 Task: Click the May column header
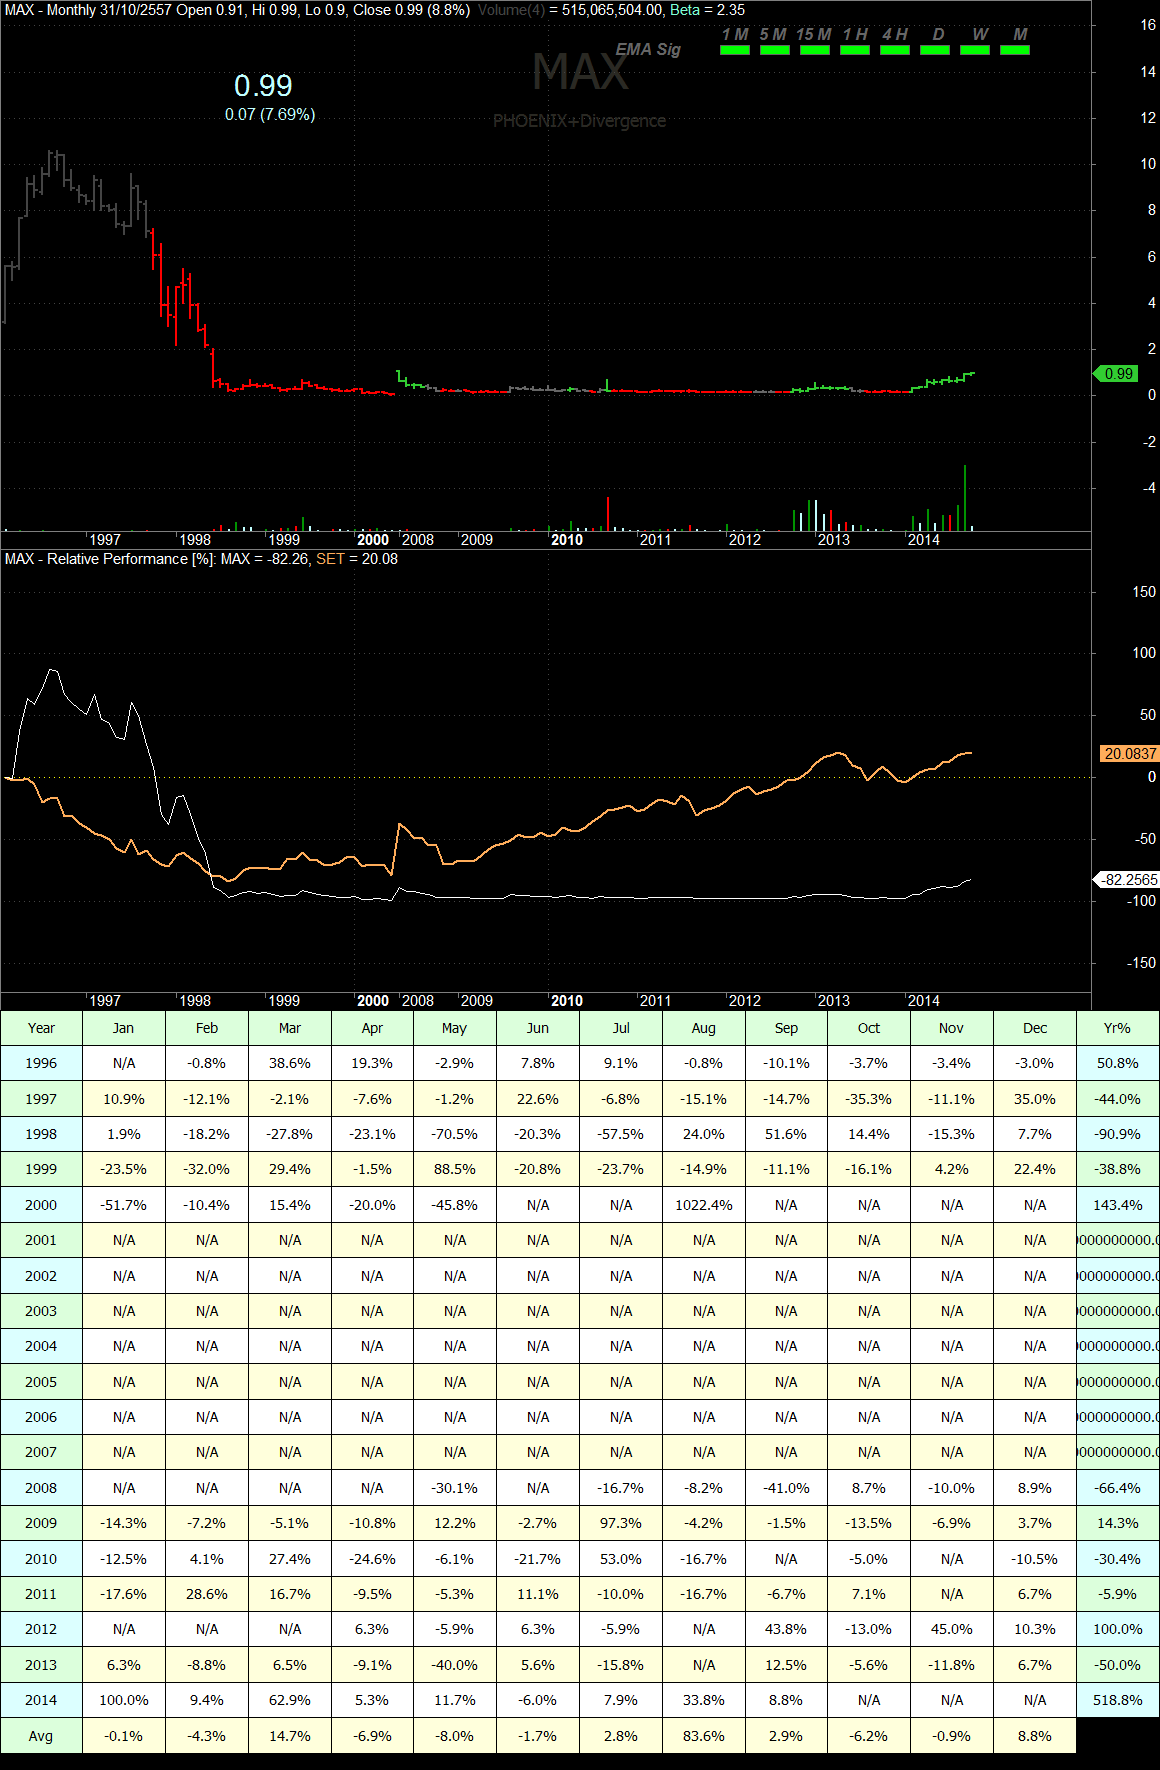click(x=455, y=1028)
